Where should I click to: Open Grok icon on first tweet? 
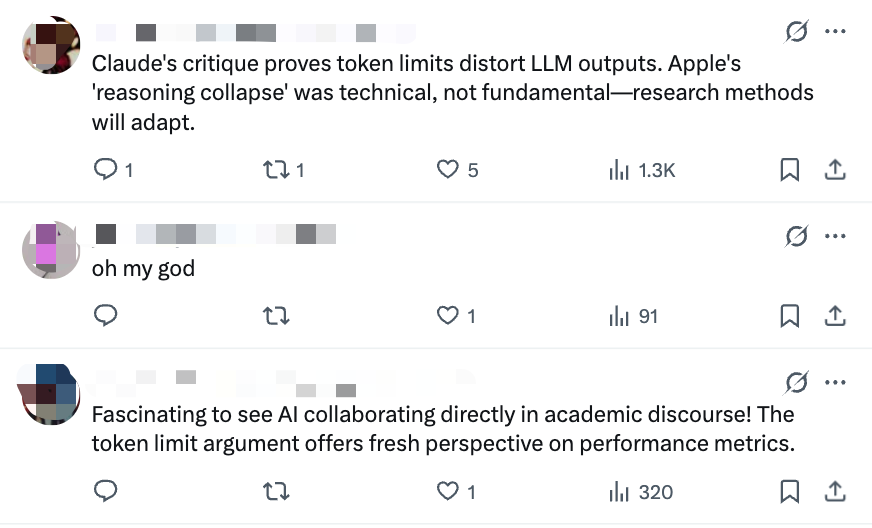797,32
